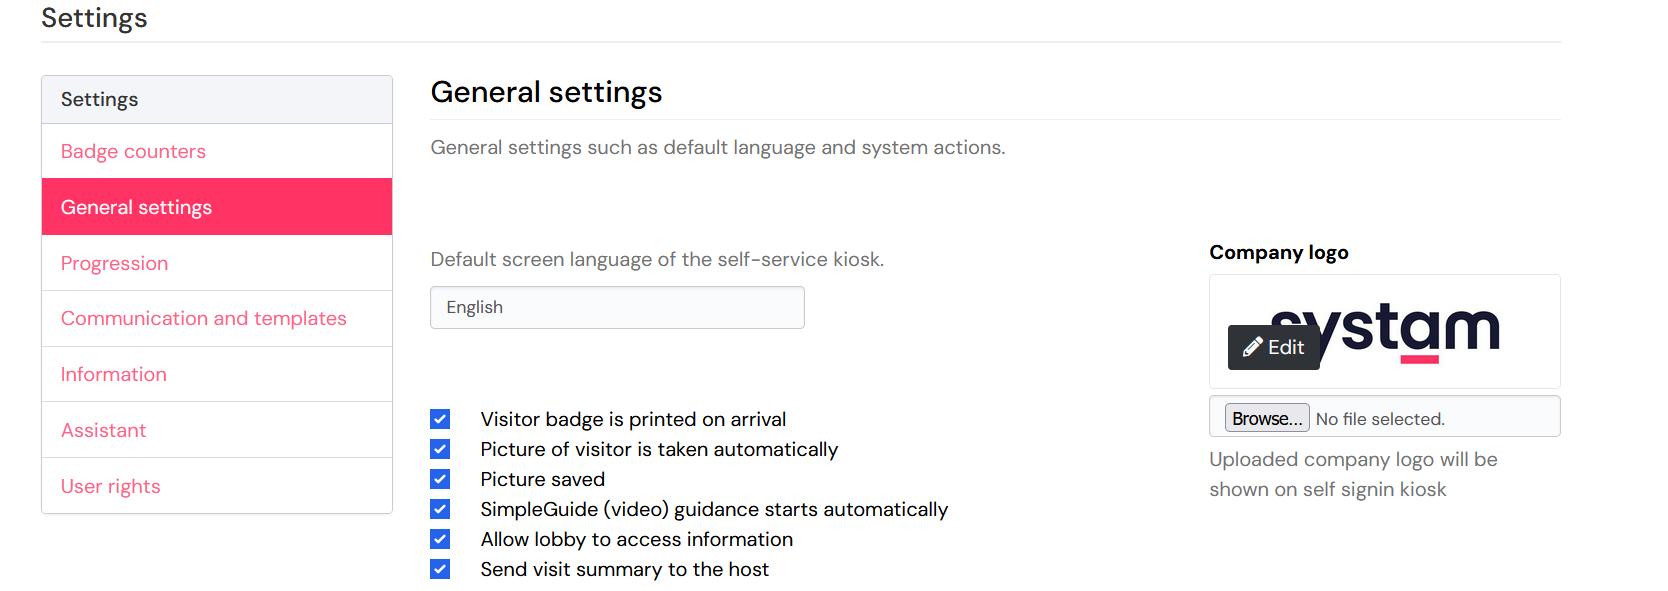Disable Allow lobby to access information
Screen dimensions: 1668x591
(440, 539)
